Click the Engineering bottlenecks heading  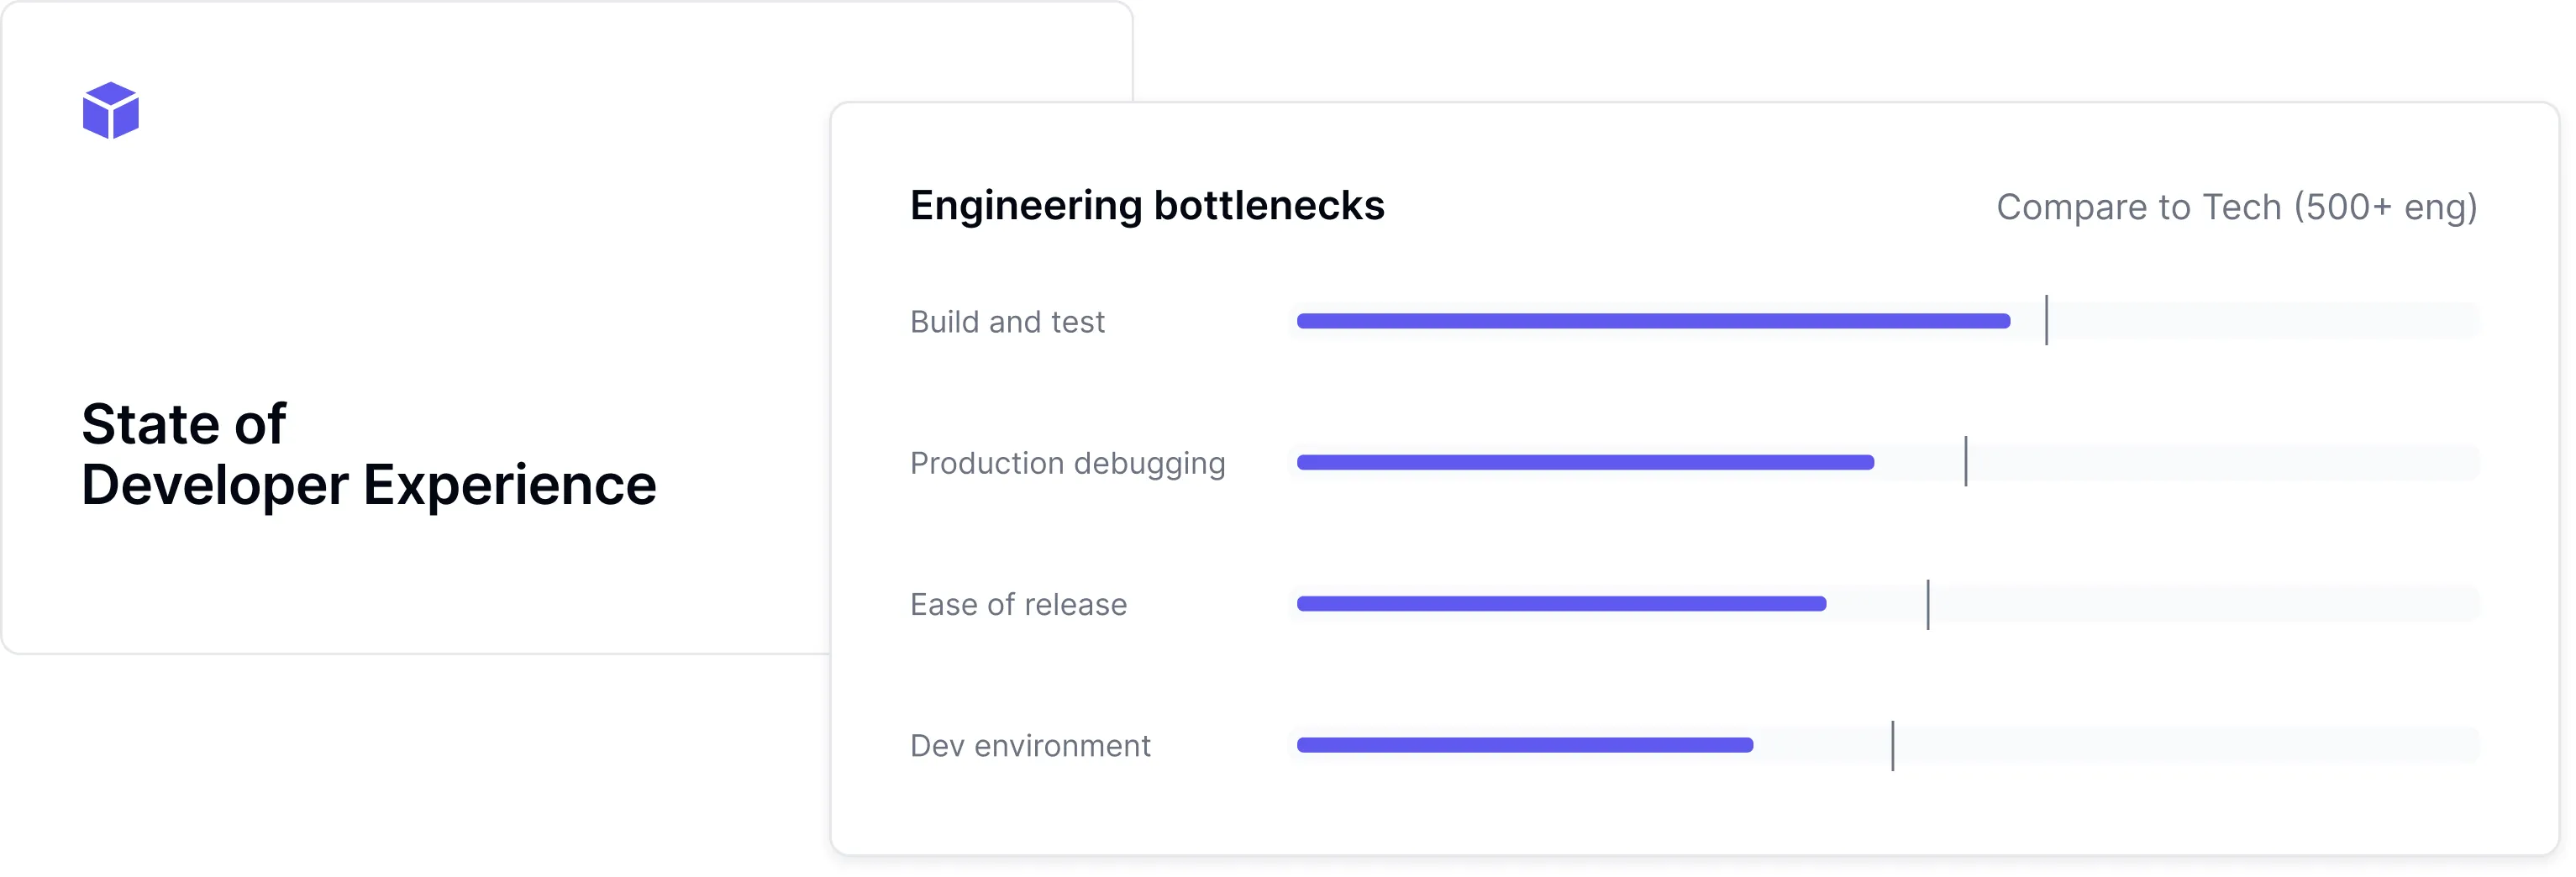click(1146, 206)
